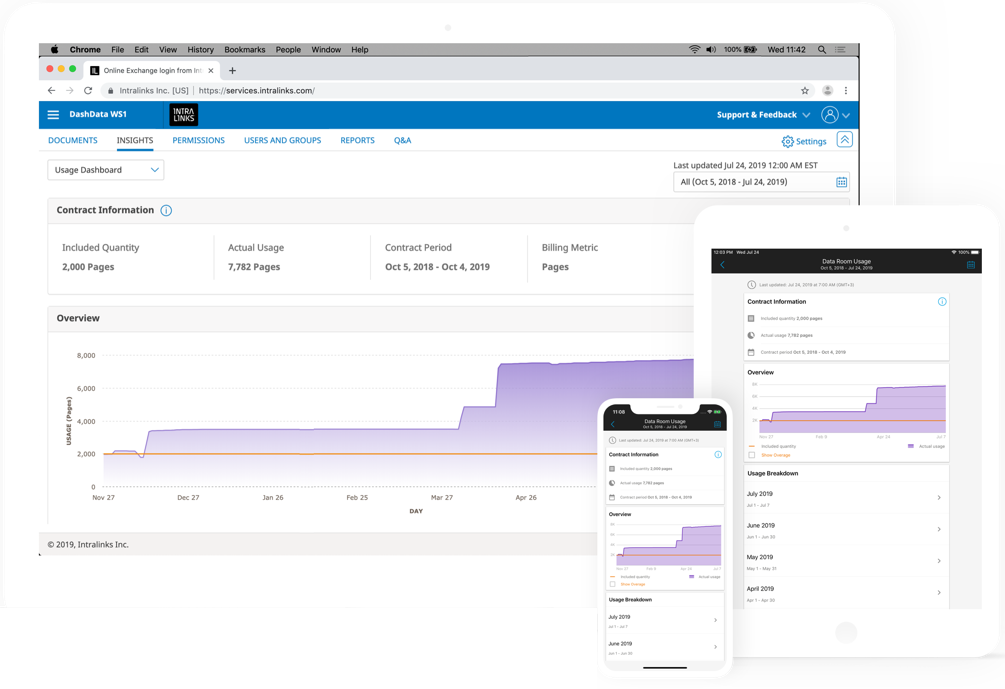Expand April 2019 usage breakdown on the tablet
Image resolution: width=1005 pixels, height=689 pixels.
pos(845,594)
